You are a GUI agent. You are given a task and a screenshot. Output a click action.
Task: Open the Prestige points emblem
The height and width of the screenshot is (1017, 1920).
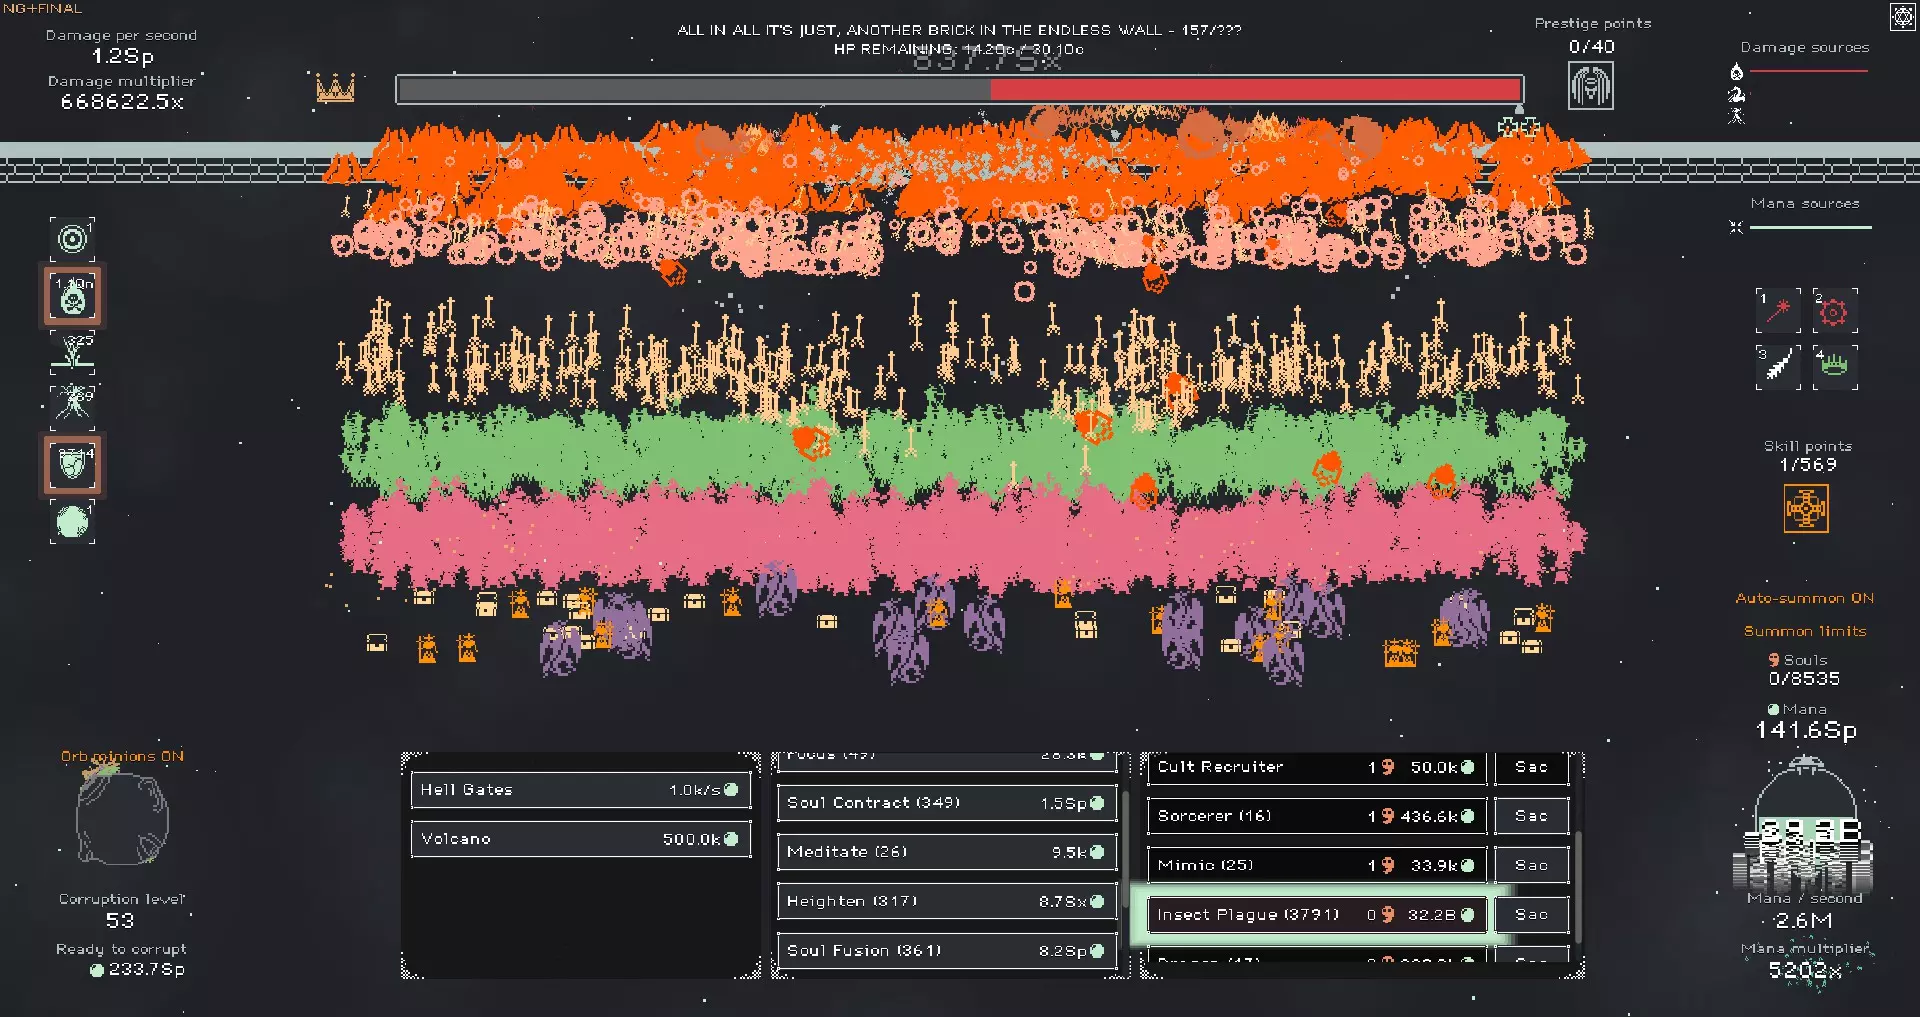pyautogui.click(x=1590, y=86)
